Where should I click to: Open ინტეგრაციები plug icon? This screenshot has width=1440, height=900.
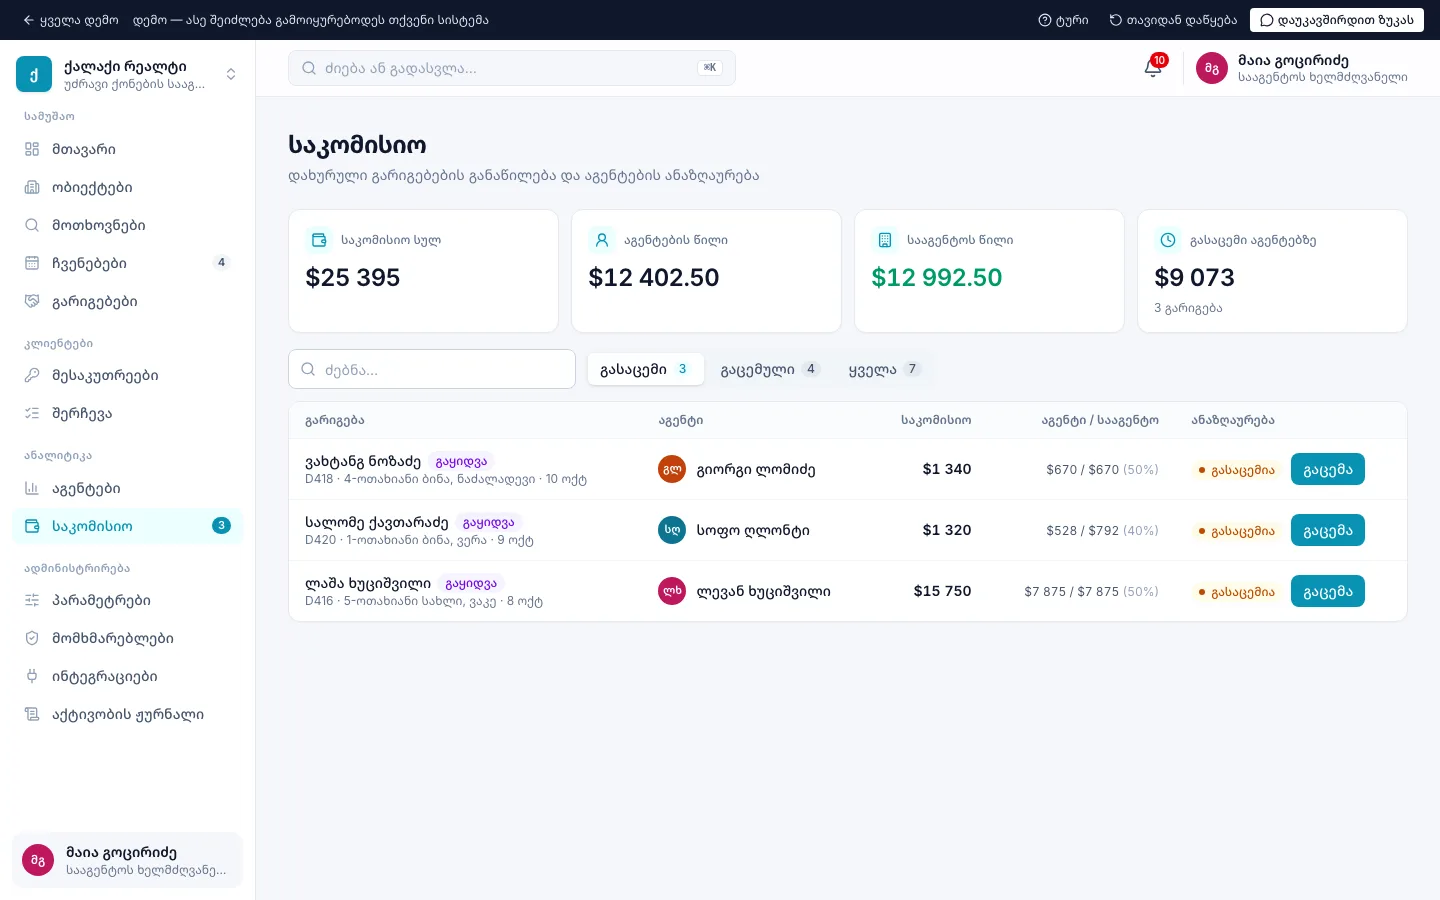point(32,676)
